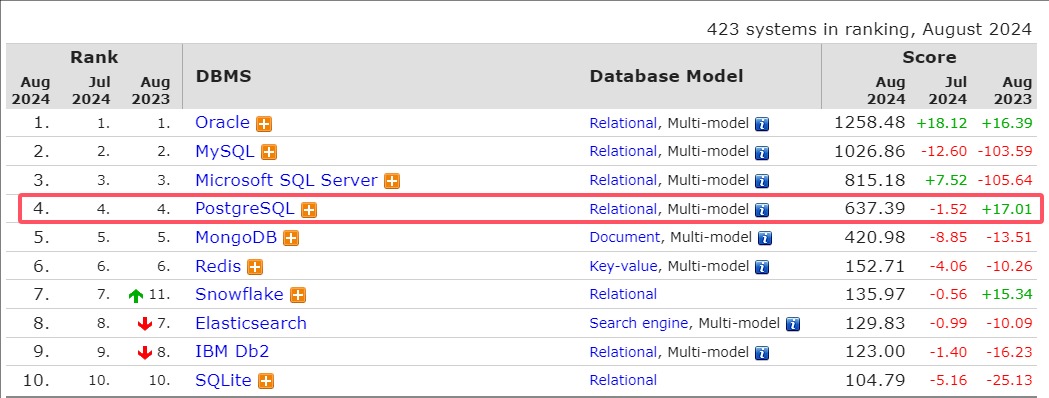Open the SQLite DBMS link
Screen dimensions: 1049x398
pos(223,381)
